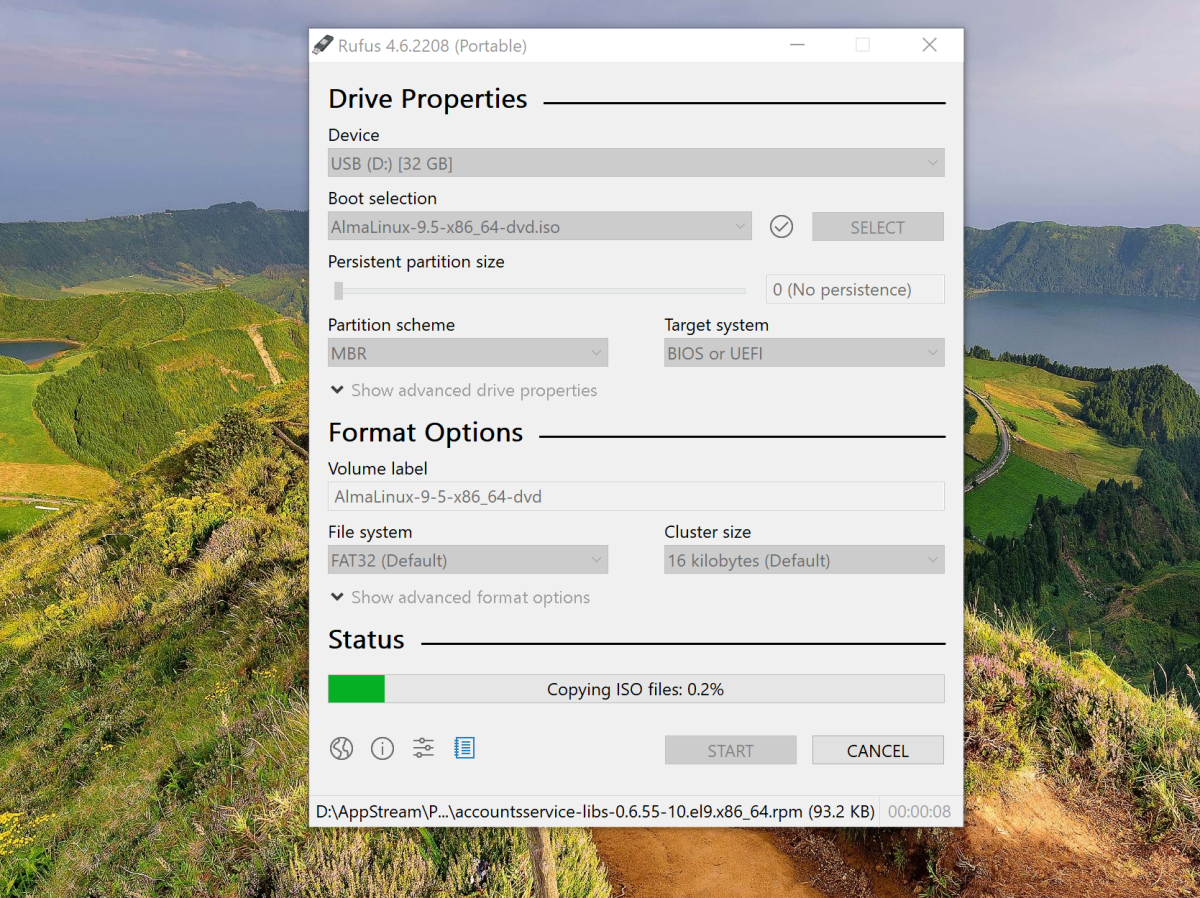
Task: Open the About info icon
Action: pos(382,748)
